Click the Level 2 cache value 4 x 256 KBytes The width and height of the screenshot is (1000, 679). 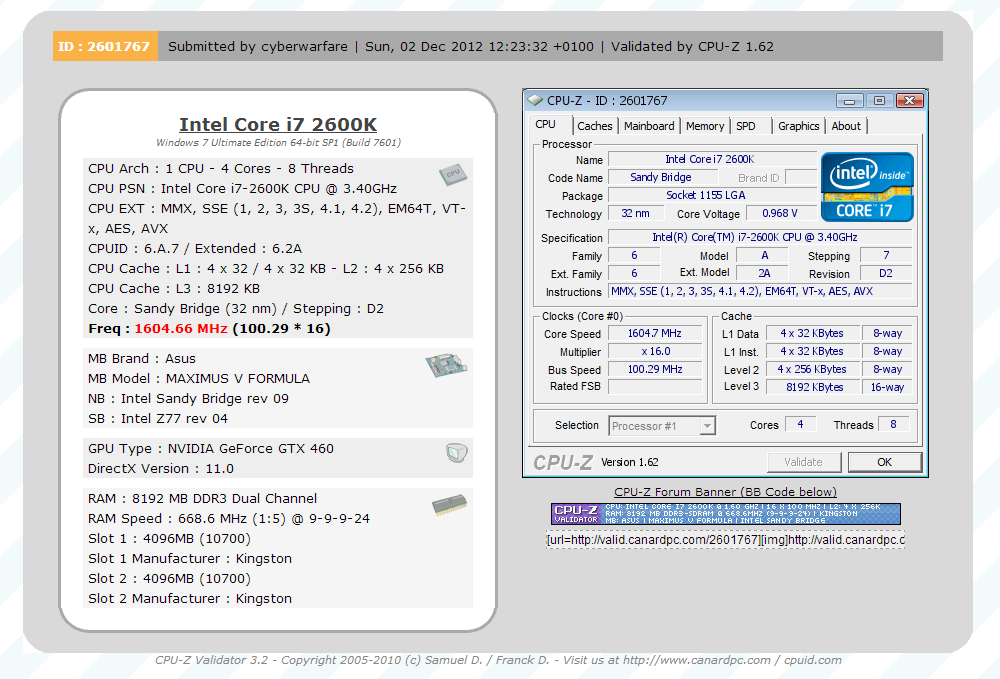(812, 369)
